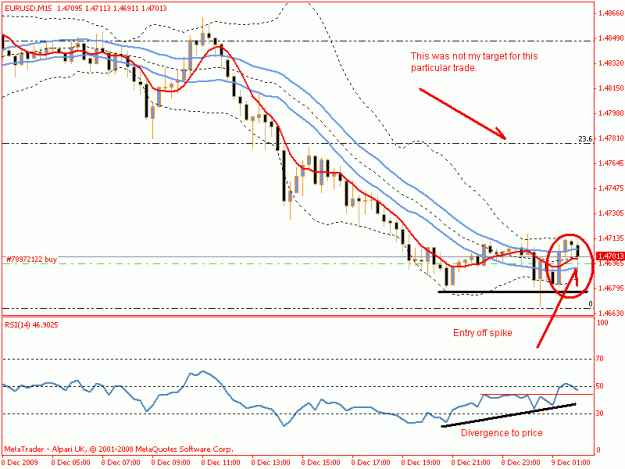Select the 'Divergence to price' text label
This screenshot has height=469, width=625.
pyautogui.click(x=502, y=433)
